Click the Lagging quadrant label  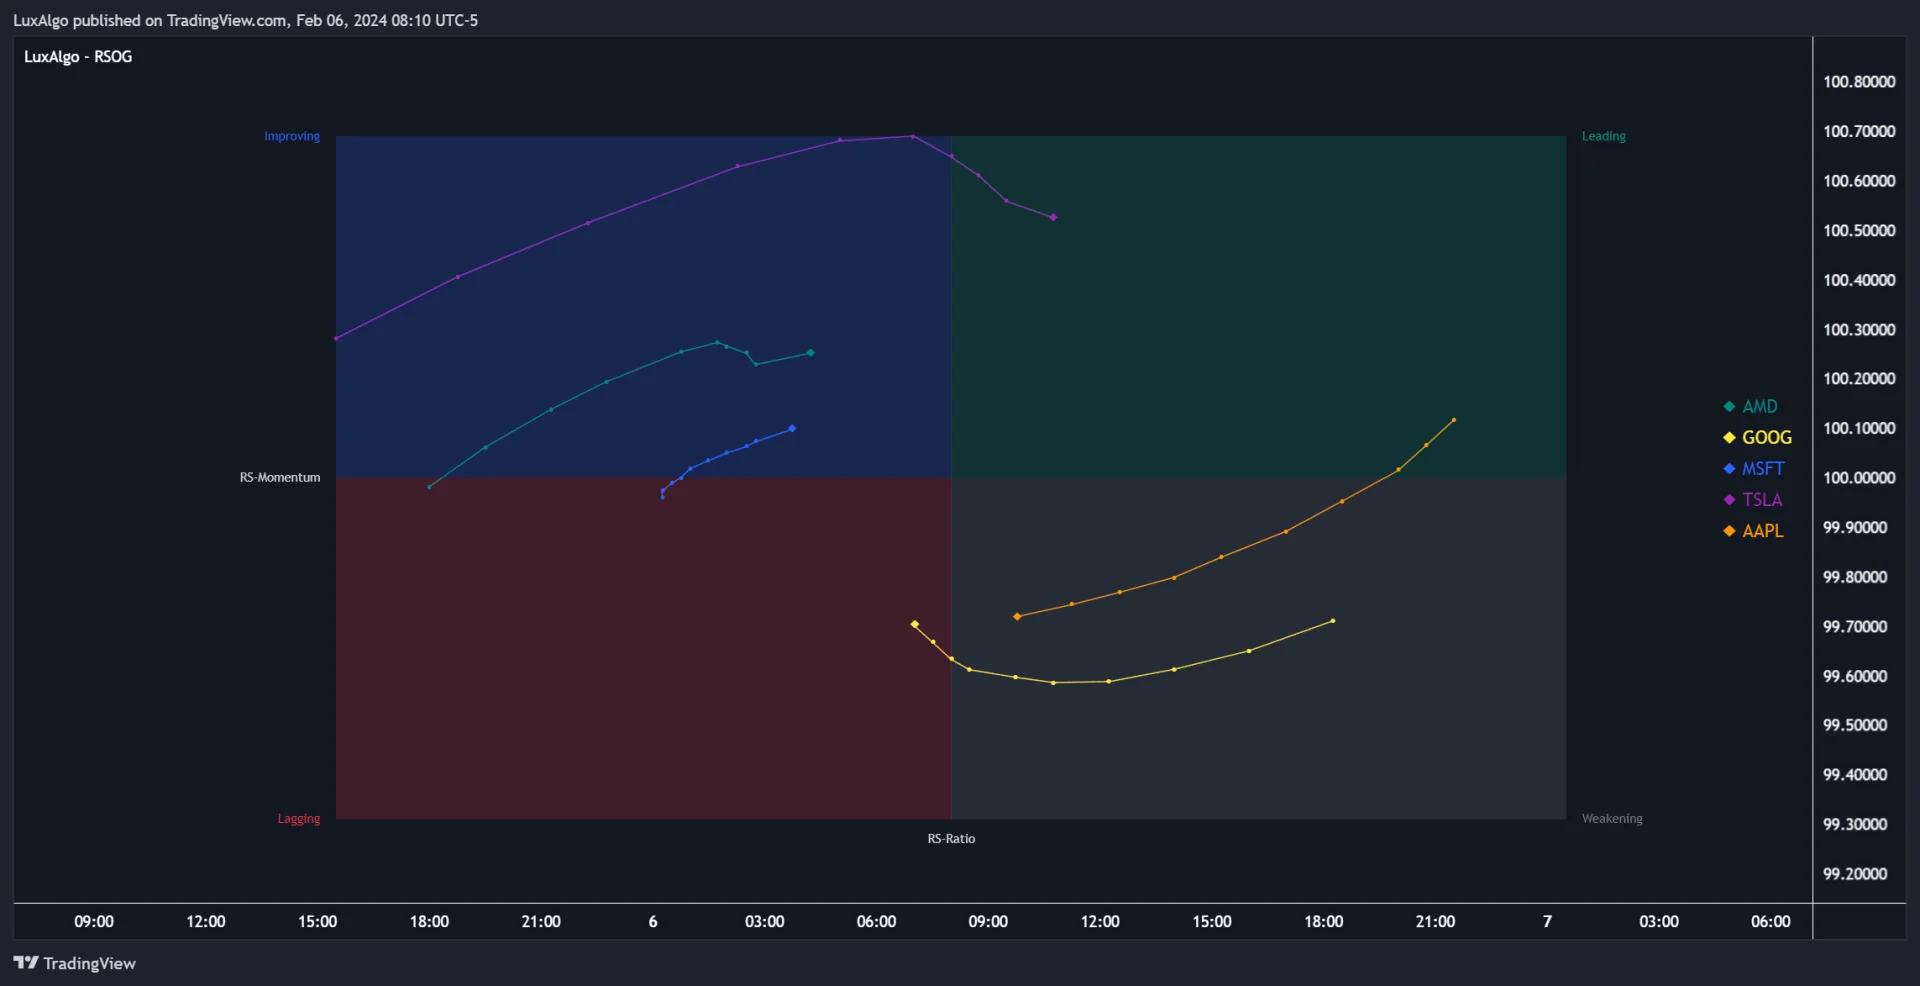(x=299, y=818)
